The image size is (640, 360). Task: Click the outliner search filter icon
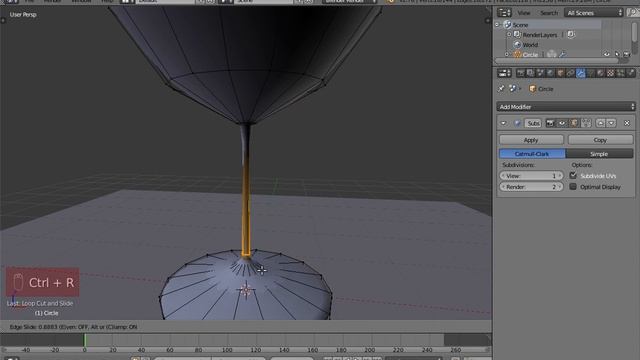pyautogui.click(x=633, y=13)
